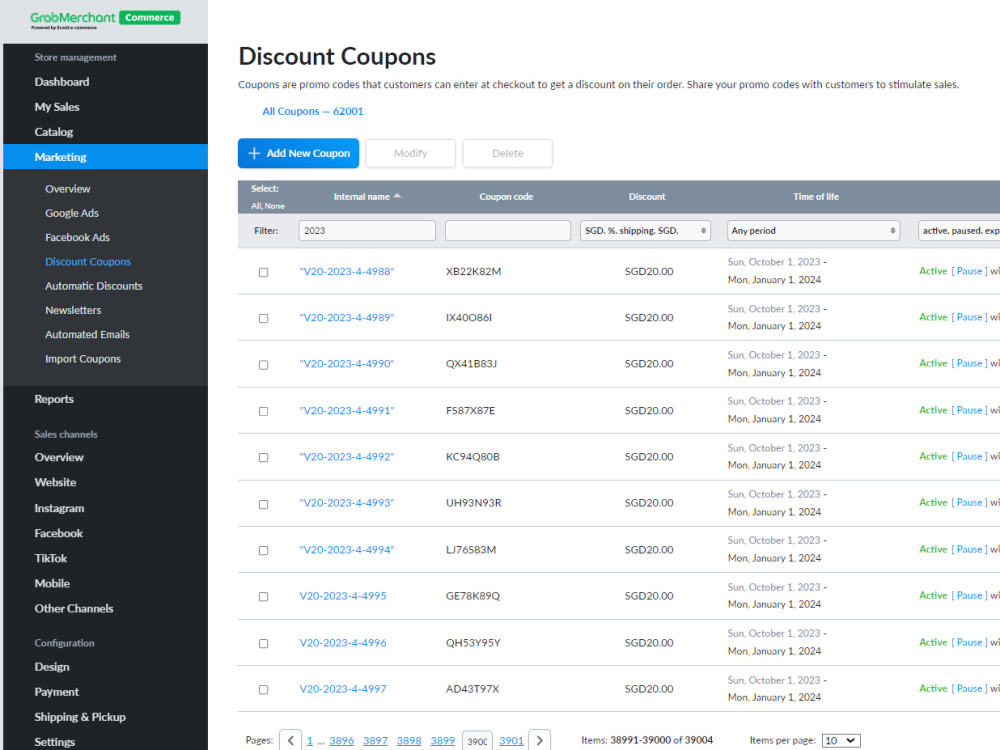Open coupon "V20-2023-4-4988" link
Viewport: 1000px width, 750px height.
(347, 272)
